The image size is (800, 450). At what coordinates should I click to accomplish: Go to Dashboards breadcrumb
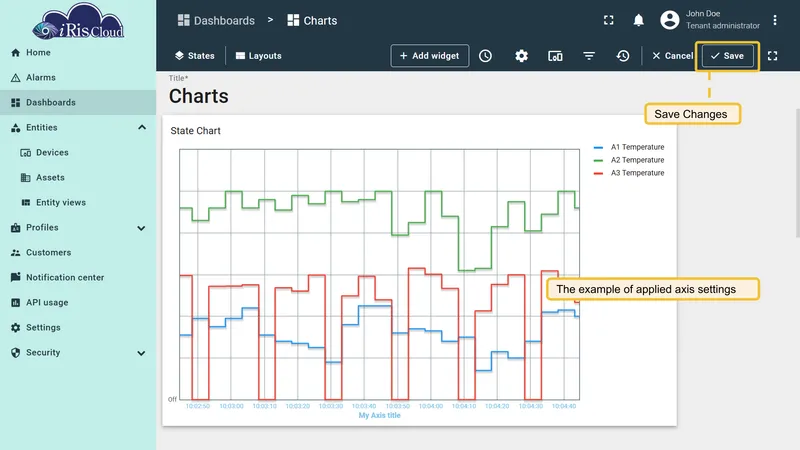[216, 20]
